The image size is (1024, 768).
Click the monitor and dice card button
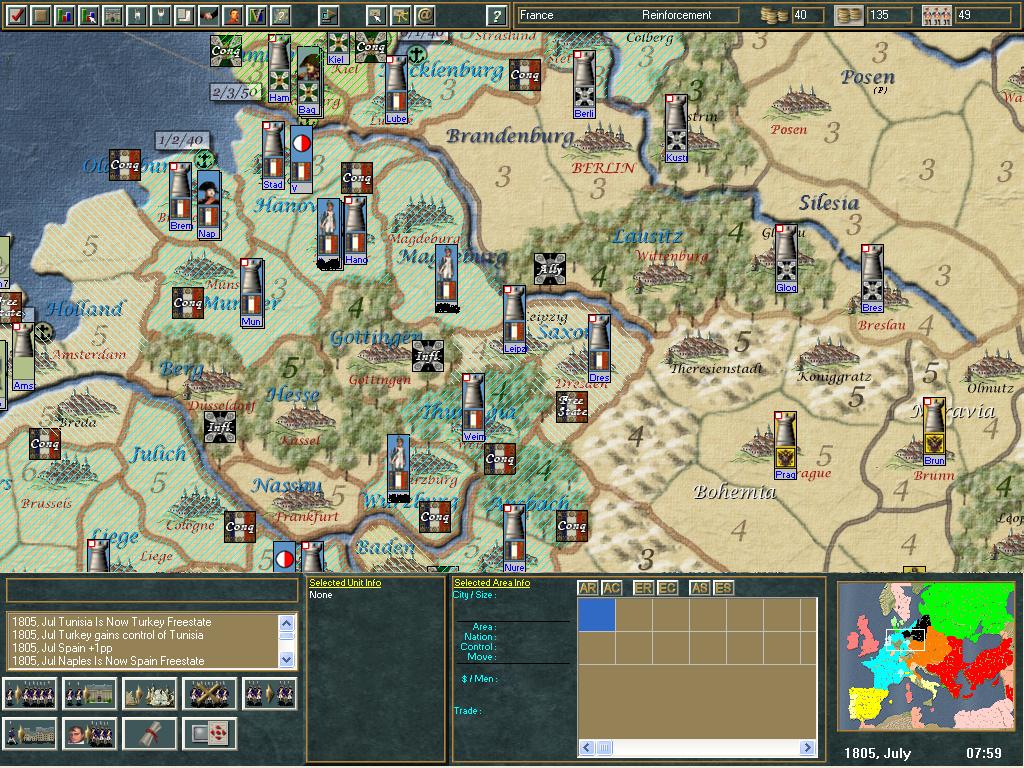210,733
